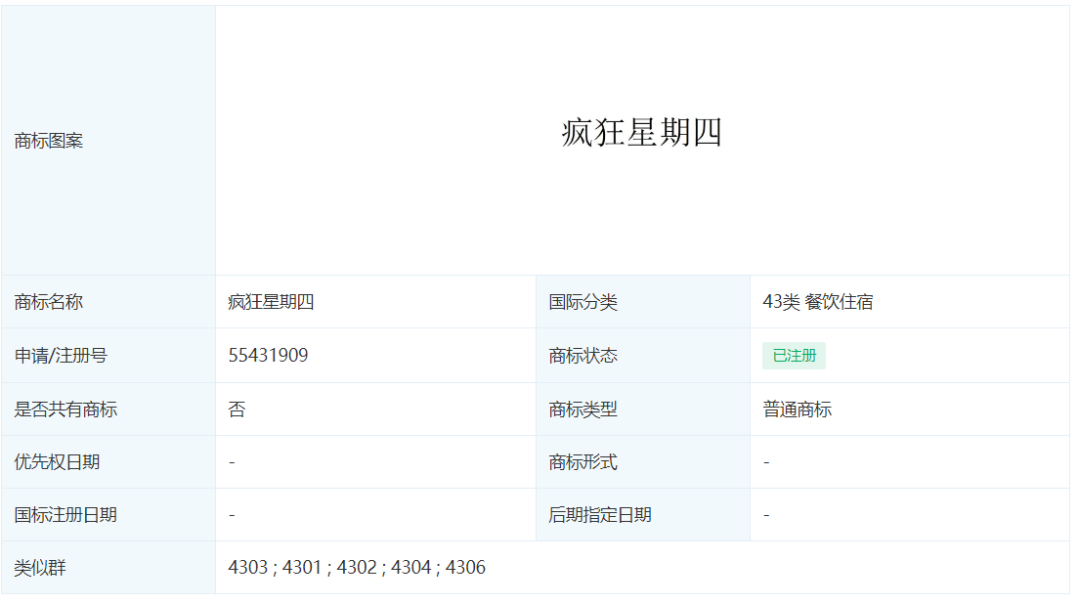Viewport: 1080px width, 604px height.
Task: Select the trademark name value 疯狂星期四
Action: [271, 302]
